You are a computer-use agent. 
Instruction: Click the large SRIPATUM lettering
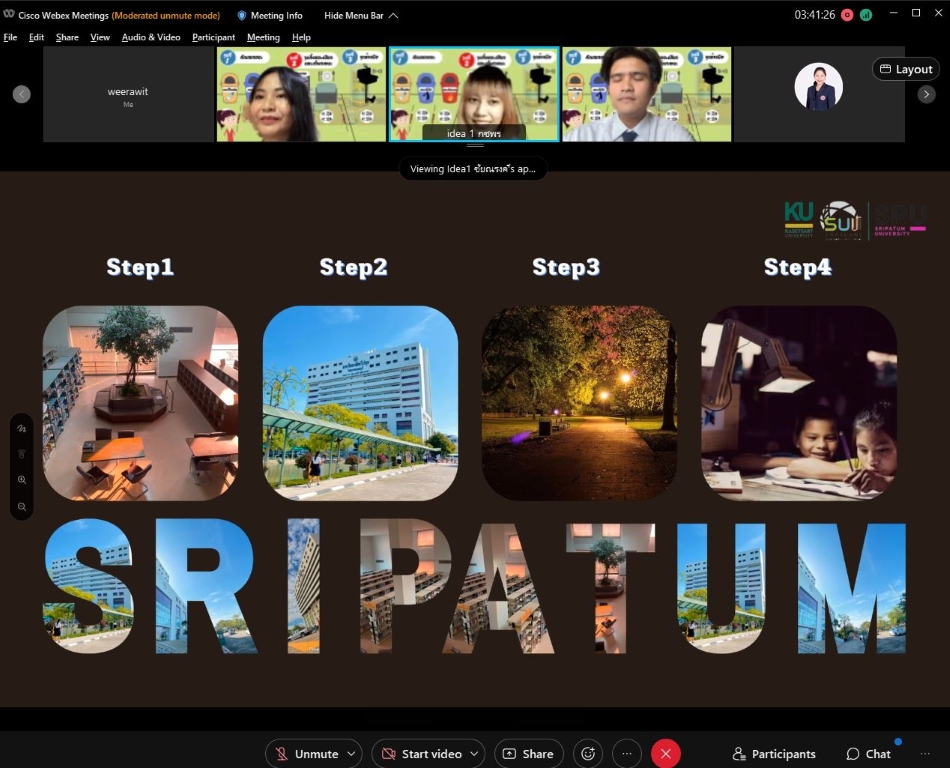pos(475,586)
